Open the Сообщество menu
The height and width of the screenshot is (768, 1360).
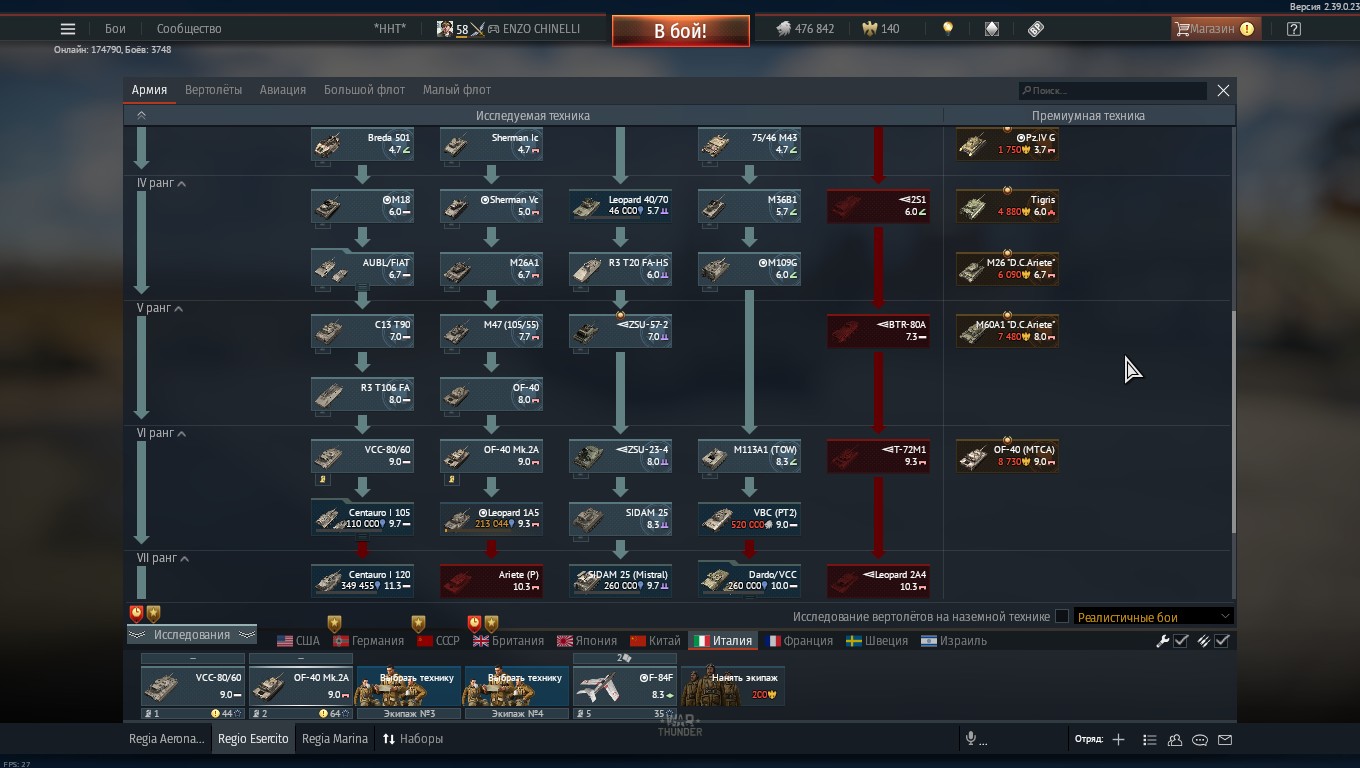click(x=189, y=29)
